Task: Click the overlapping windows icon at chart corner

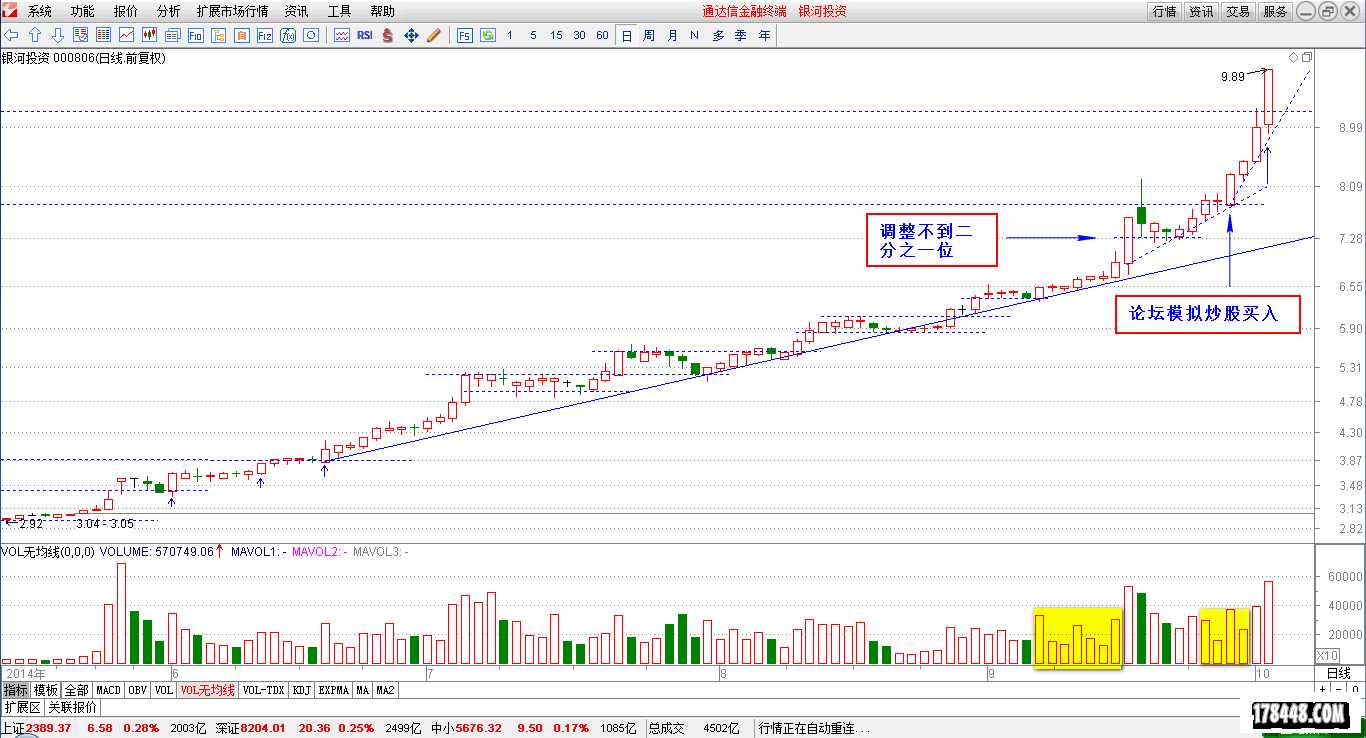Action: tap(1307, 57)
